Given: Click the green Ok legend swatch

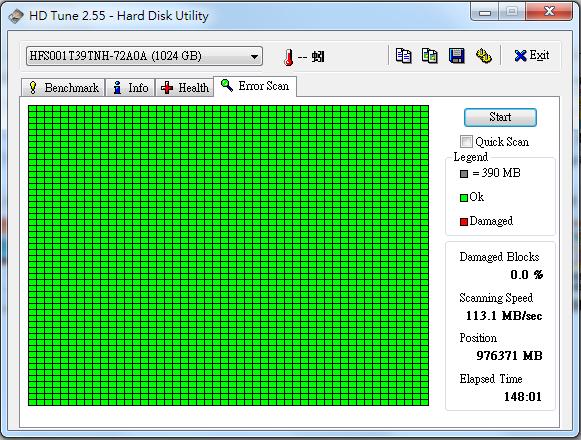Looking at the screenshot, I should click(464, 198).
